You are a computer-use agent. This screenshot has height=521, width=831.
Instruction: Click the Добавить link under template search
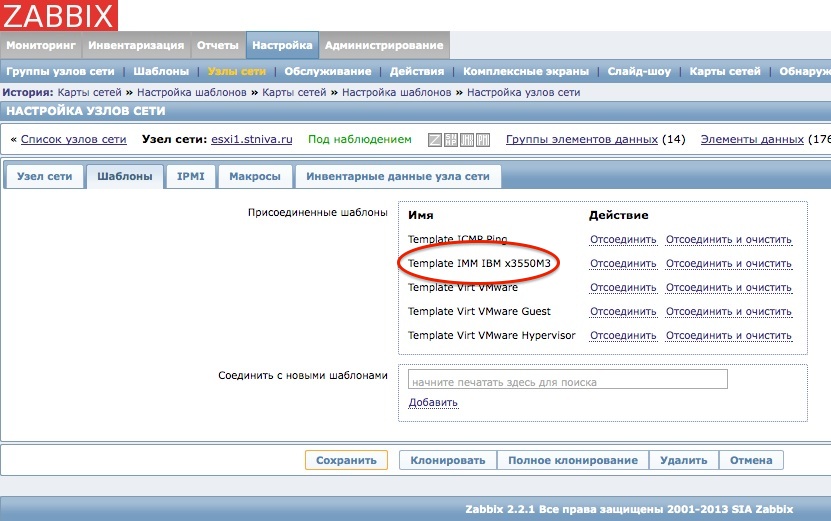pos(433,403)
